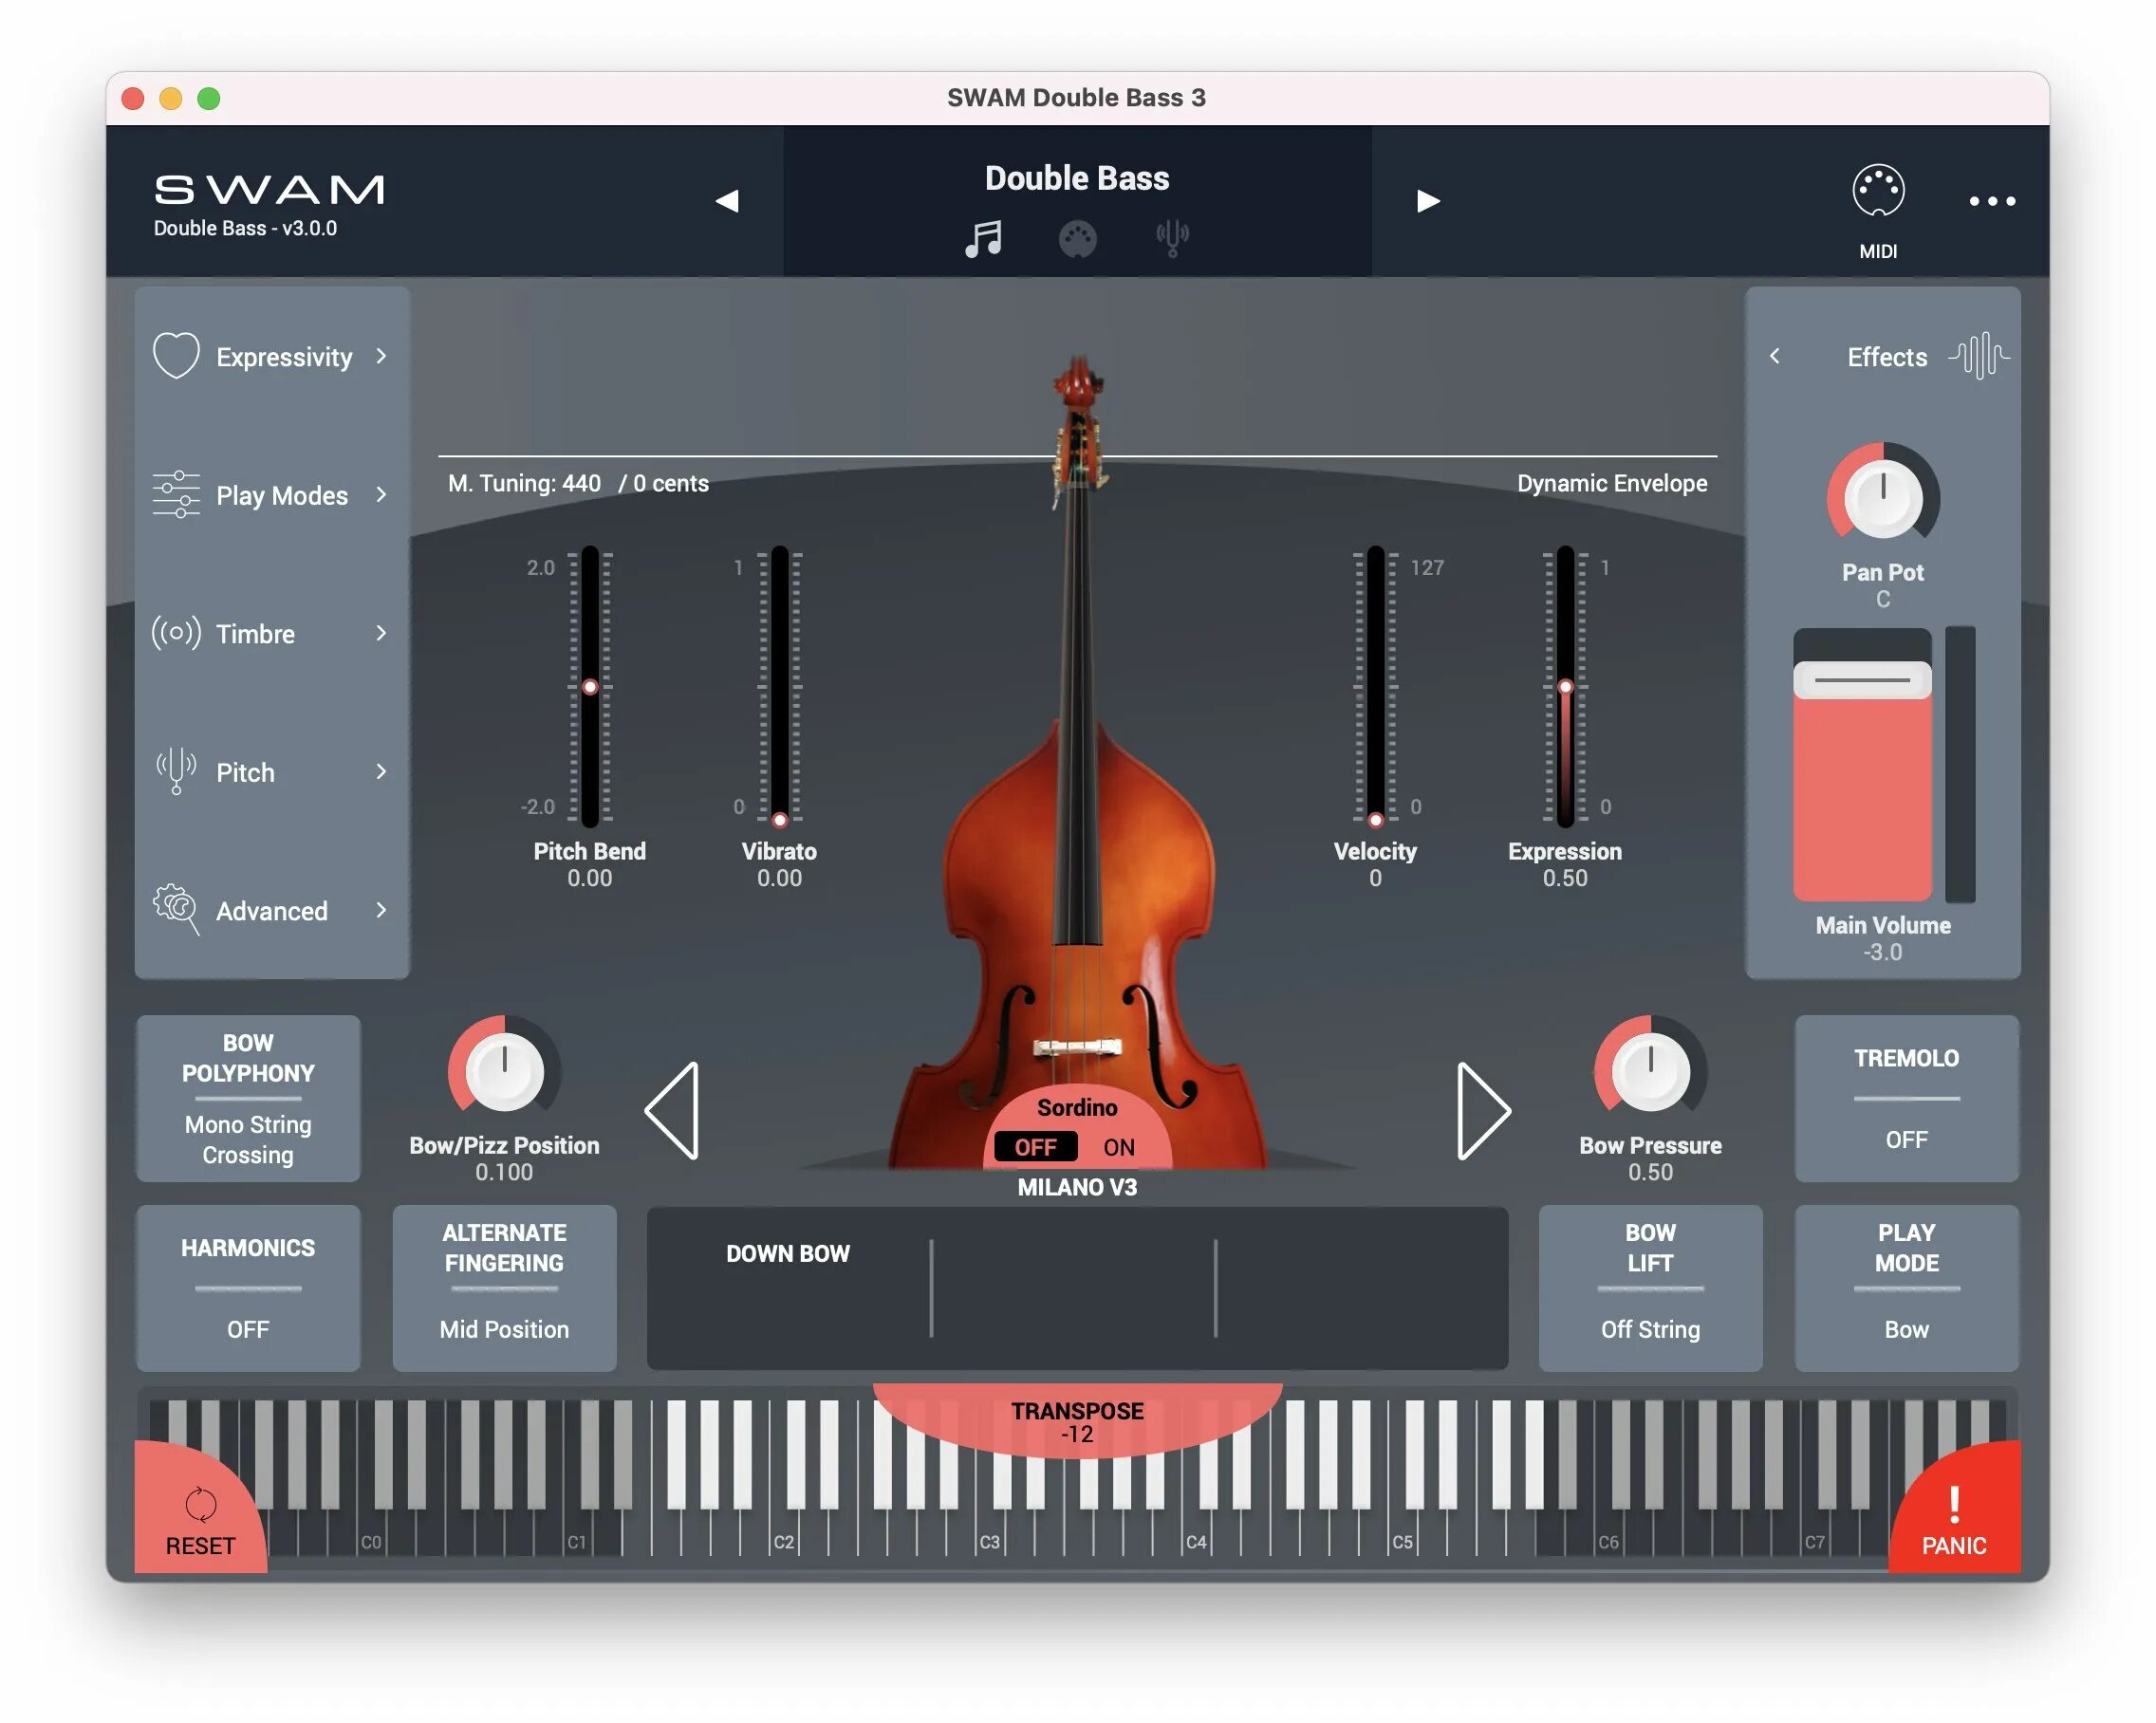Click the tuning fork icon in header

click(1172, 238)
